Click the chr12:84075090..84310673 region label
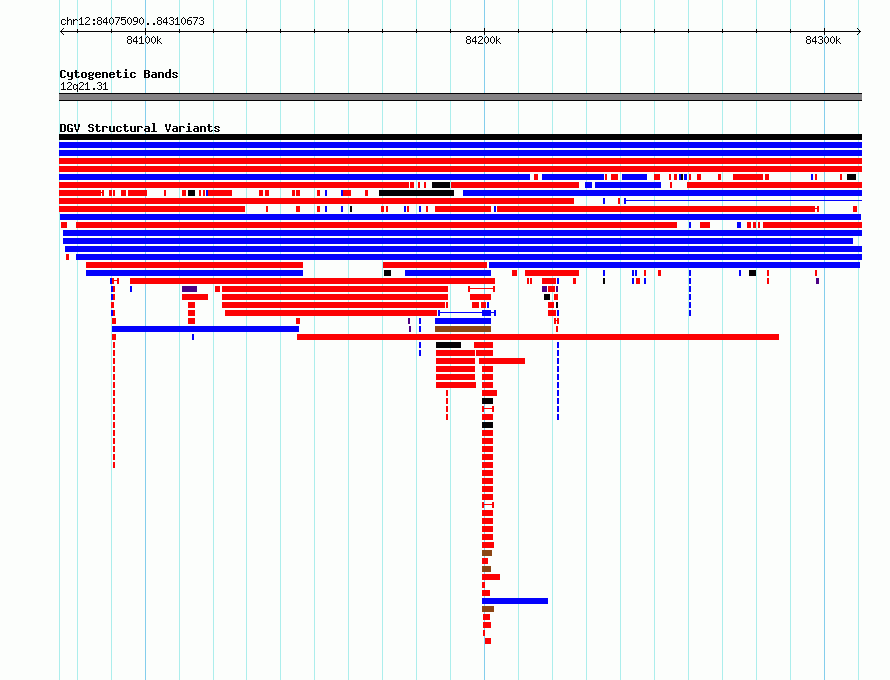Image resolution: width=890 pixels, height=680 pixels. click(132, 21)
